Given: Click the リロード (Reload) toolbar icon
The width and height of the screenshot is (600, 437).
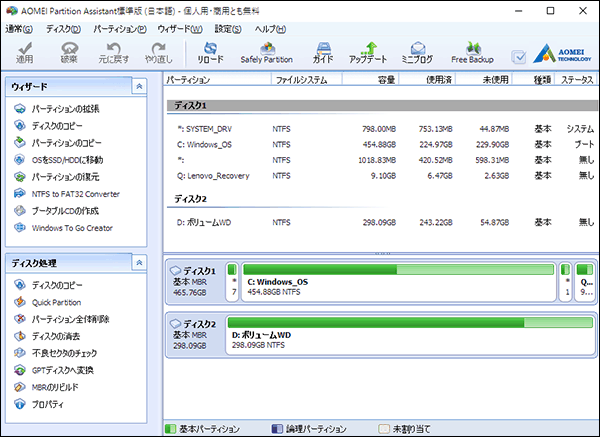Looking at the screenshot, I should pos(210,52).
